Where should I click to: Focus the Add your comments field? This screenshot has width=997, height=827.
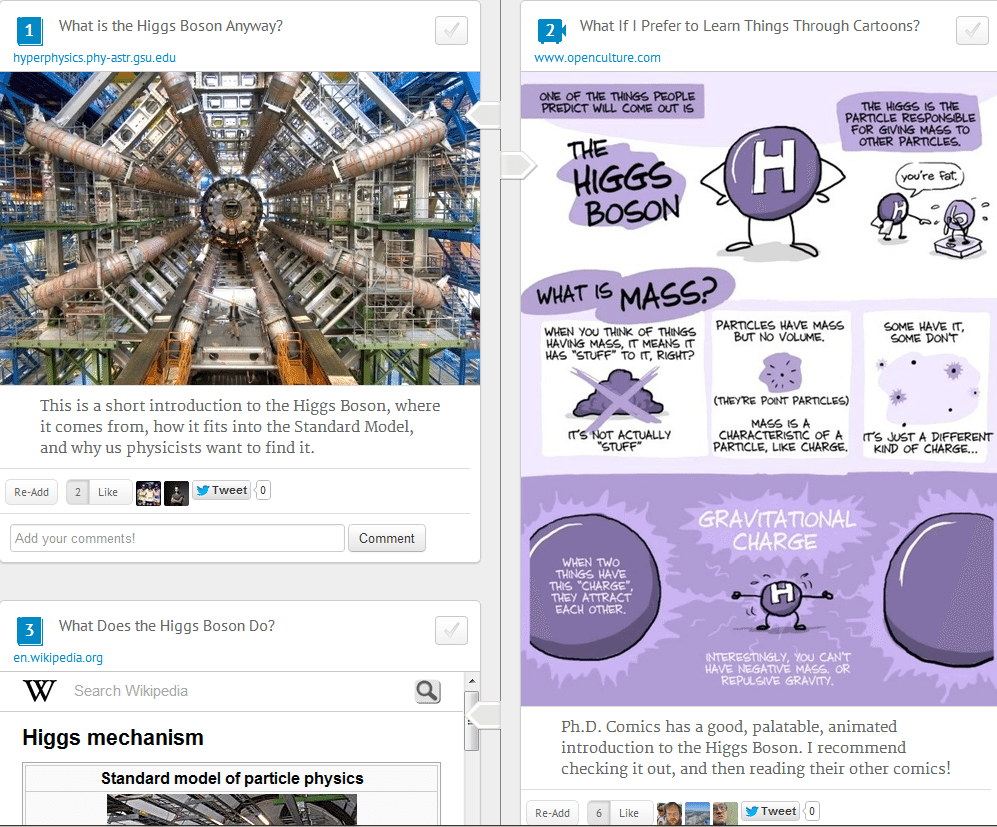point(177,538)
